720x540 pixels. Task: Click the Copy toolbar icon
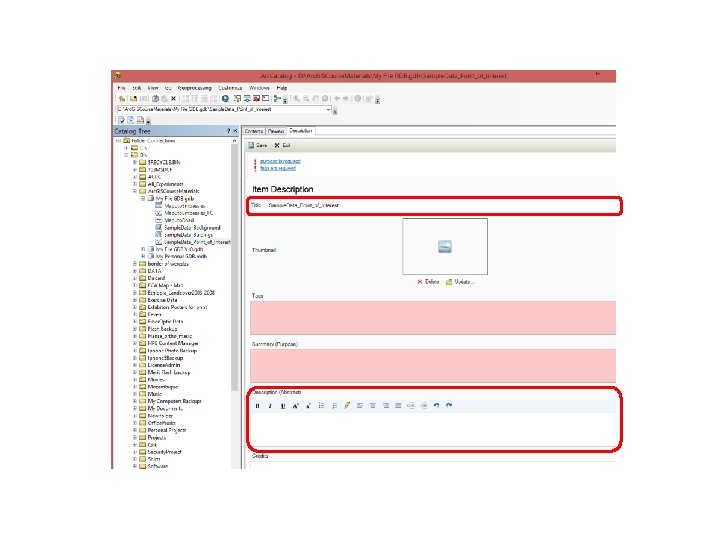tap(155, 99)
